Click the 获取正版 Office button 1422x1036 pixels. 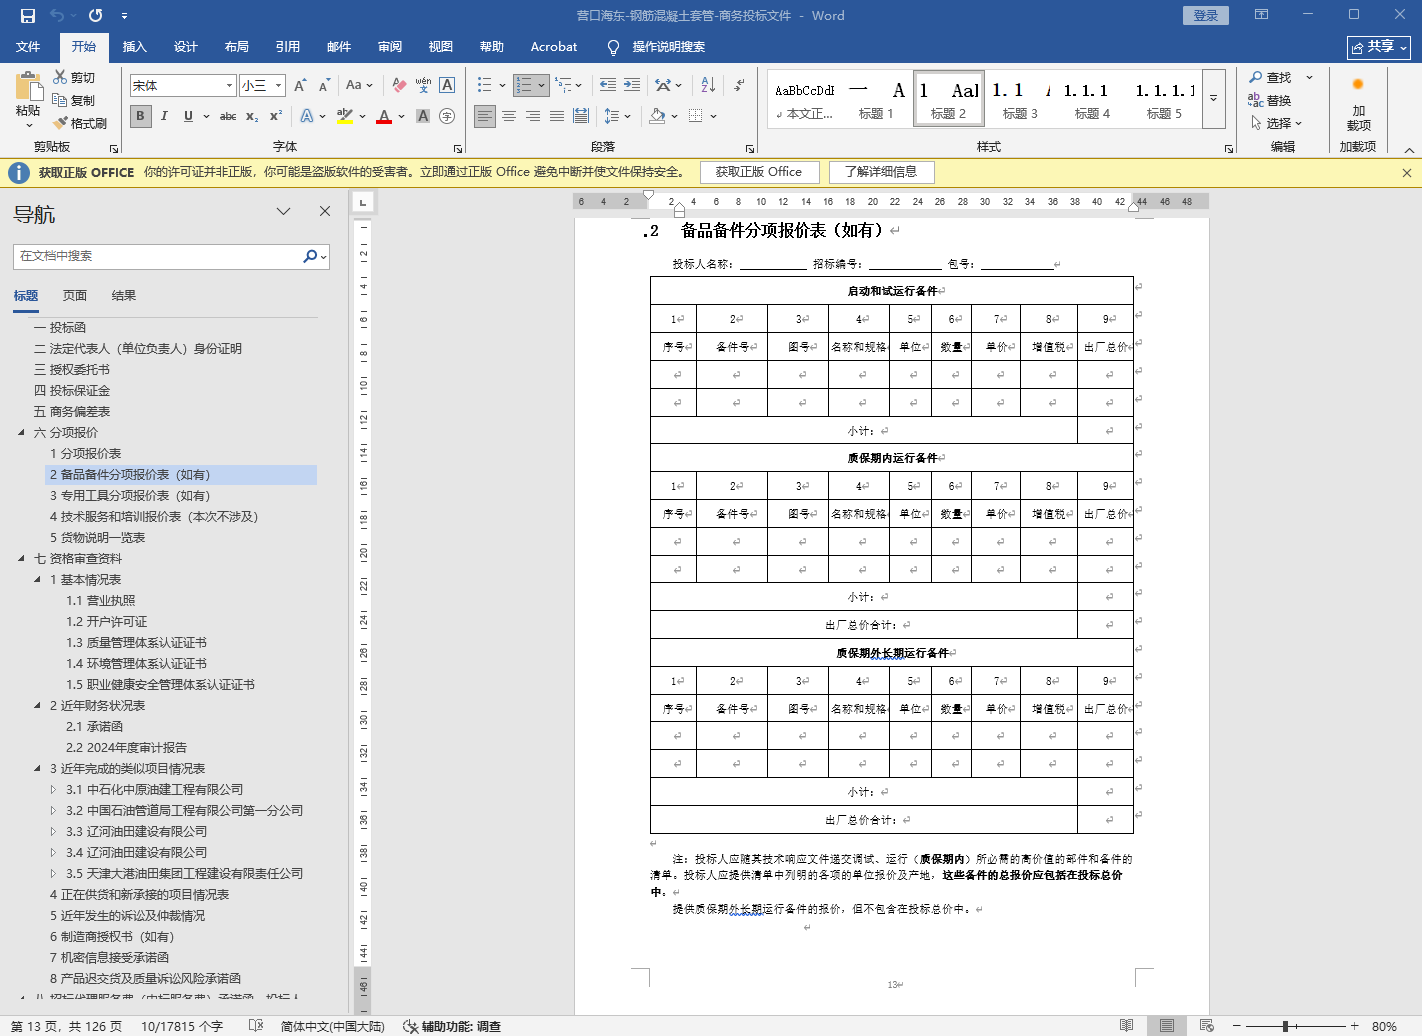(759, 172)
